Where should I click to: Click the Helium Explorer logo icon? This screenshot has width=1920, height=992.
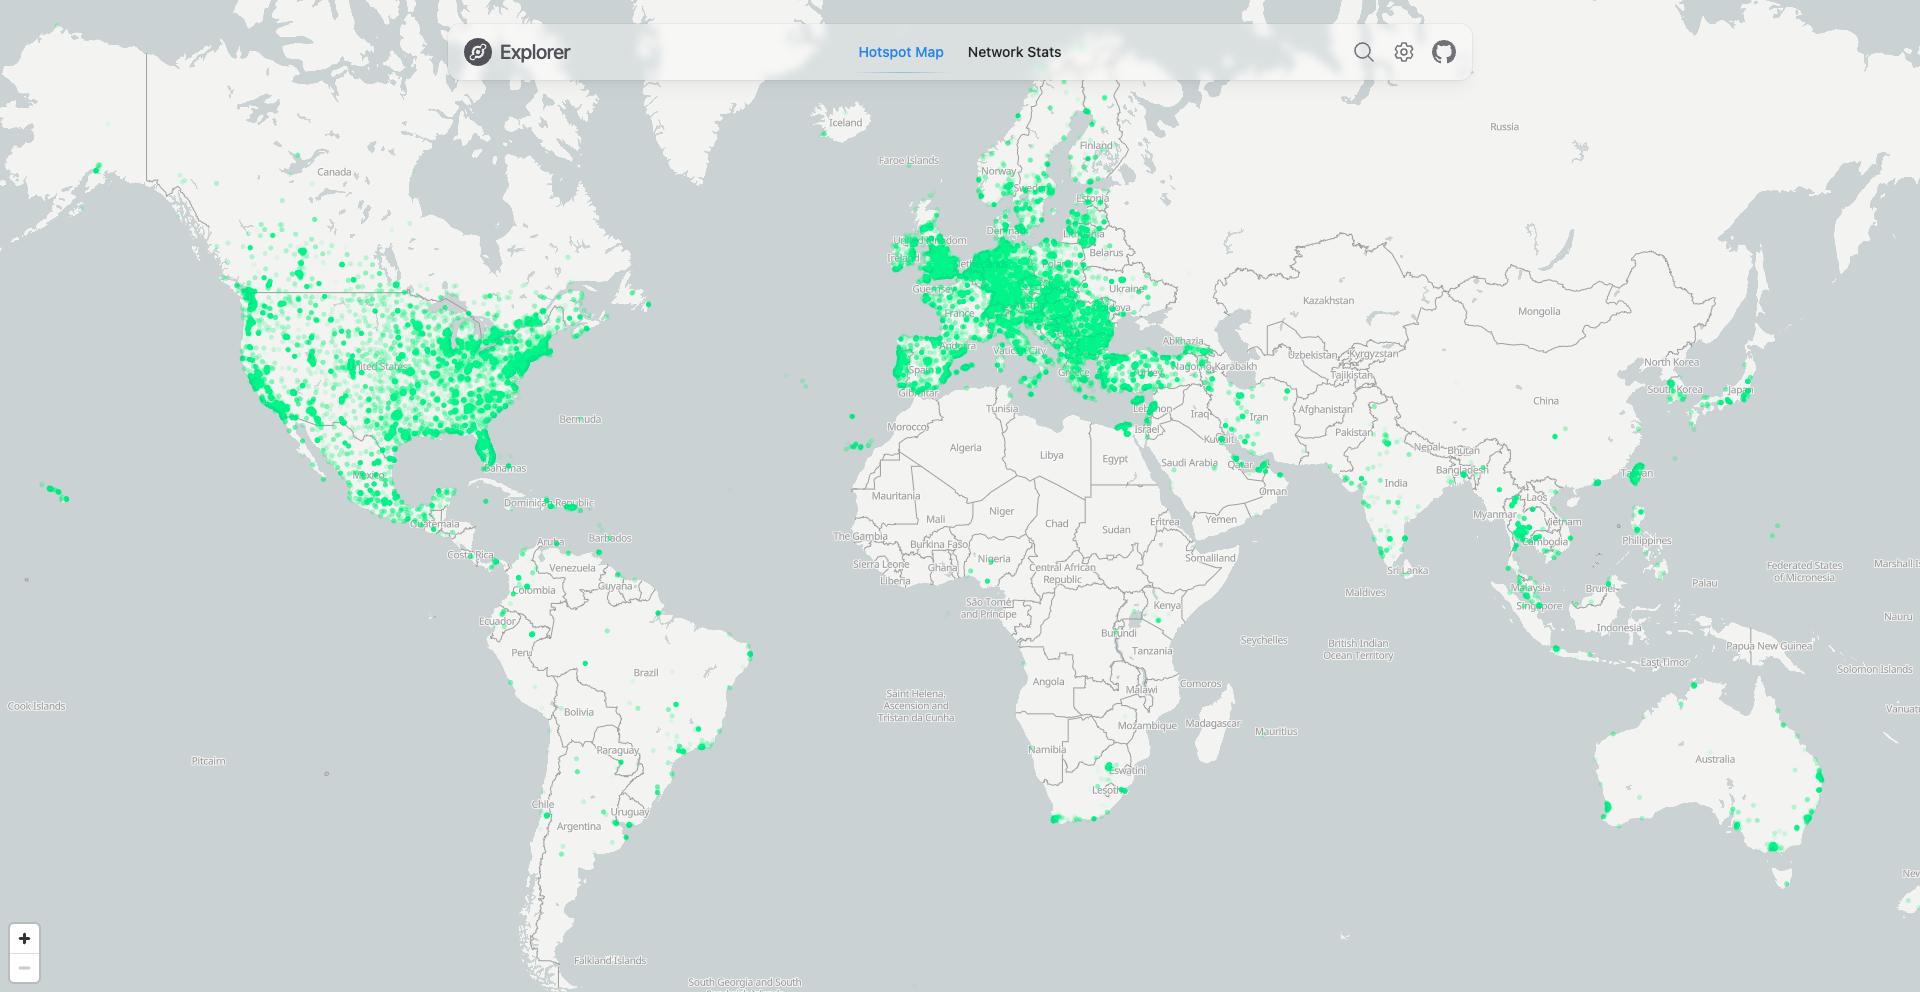(x=478, y=52)
